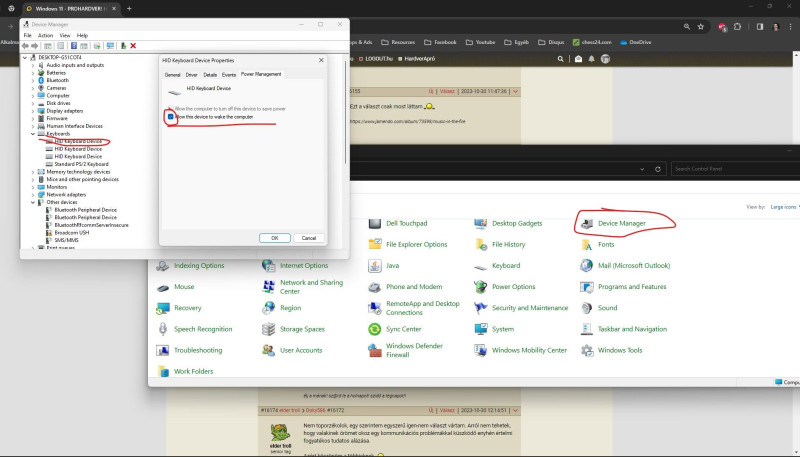Viewport: 800px width, 457px height.
Task: Open Device Manager File menu
Action: pyautogui.click(x=28, y=36)
